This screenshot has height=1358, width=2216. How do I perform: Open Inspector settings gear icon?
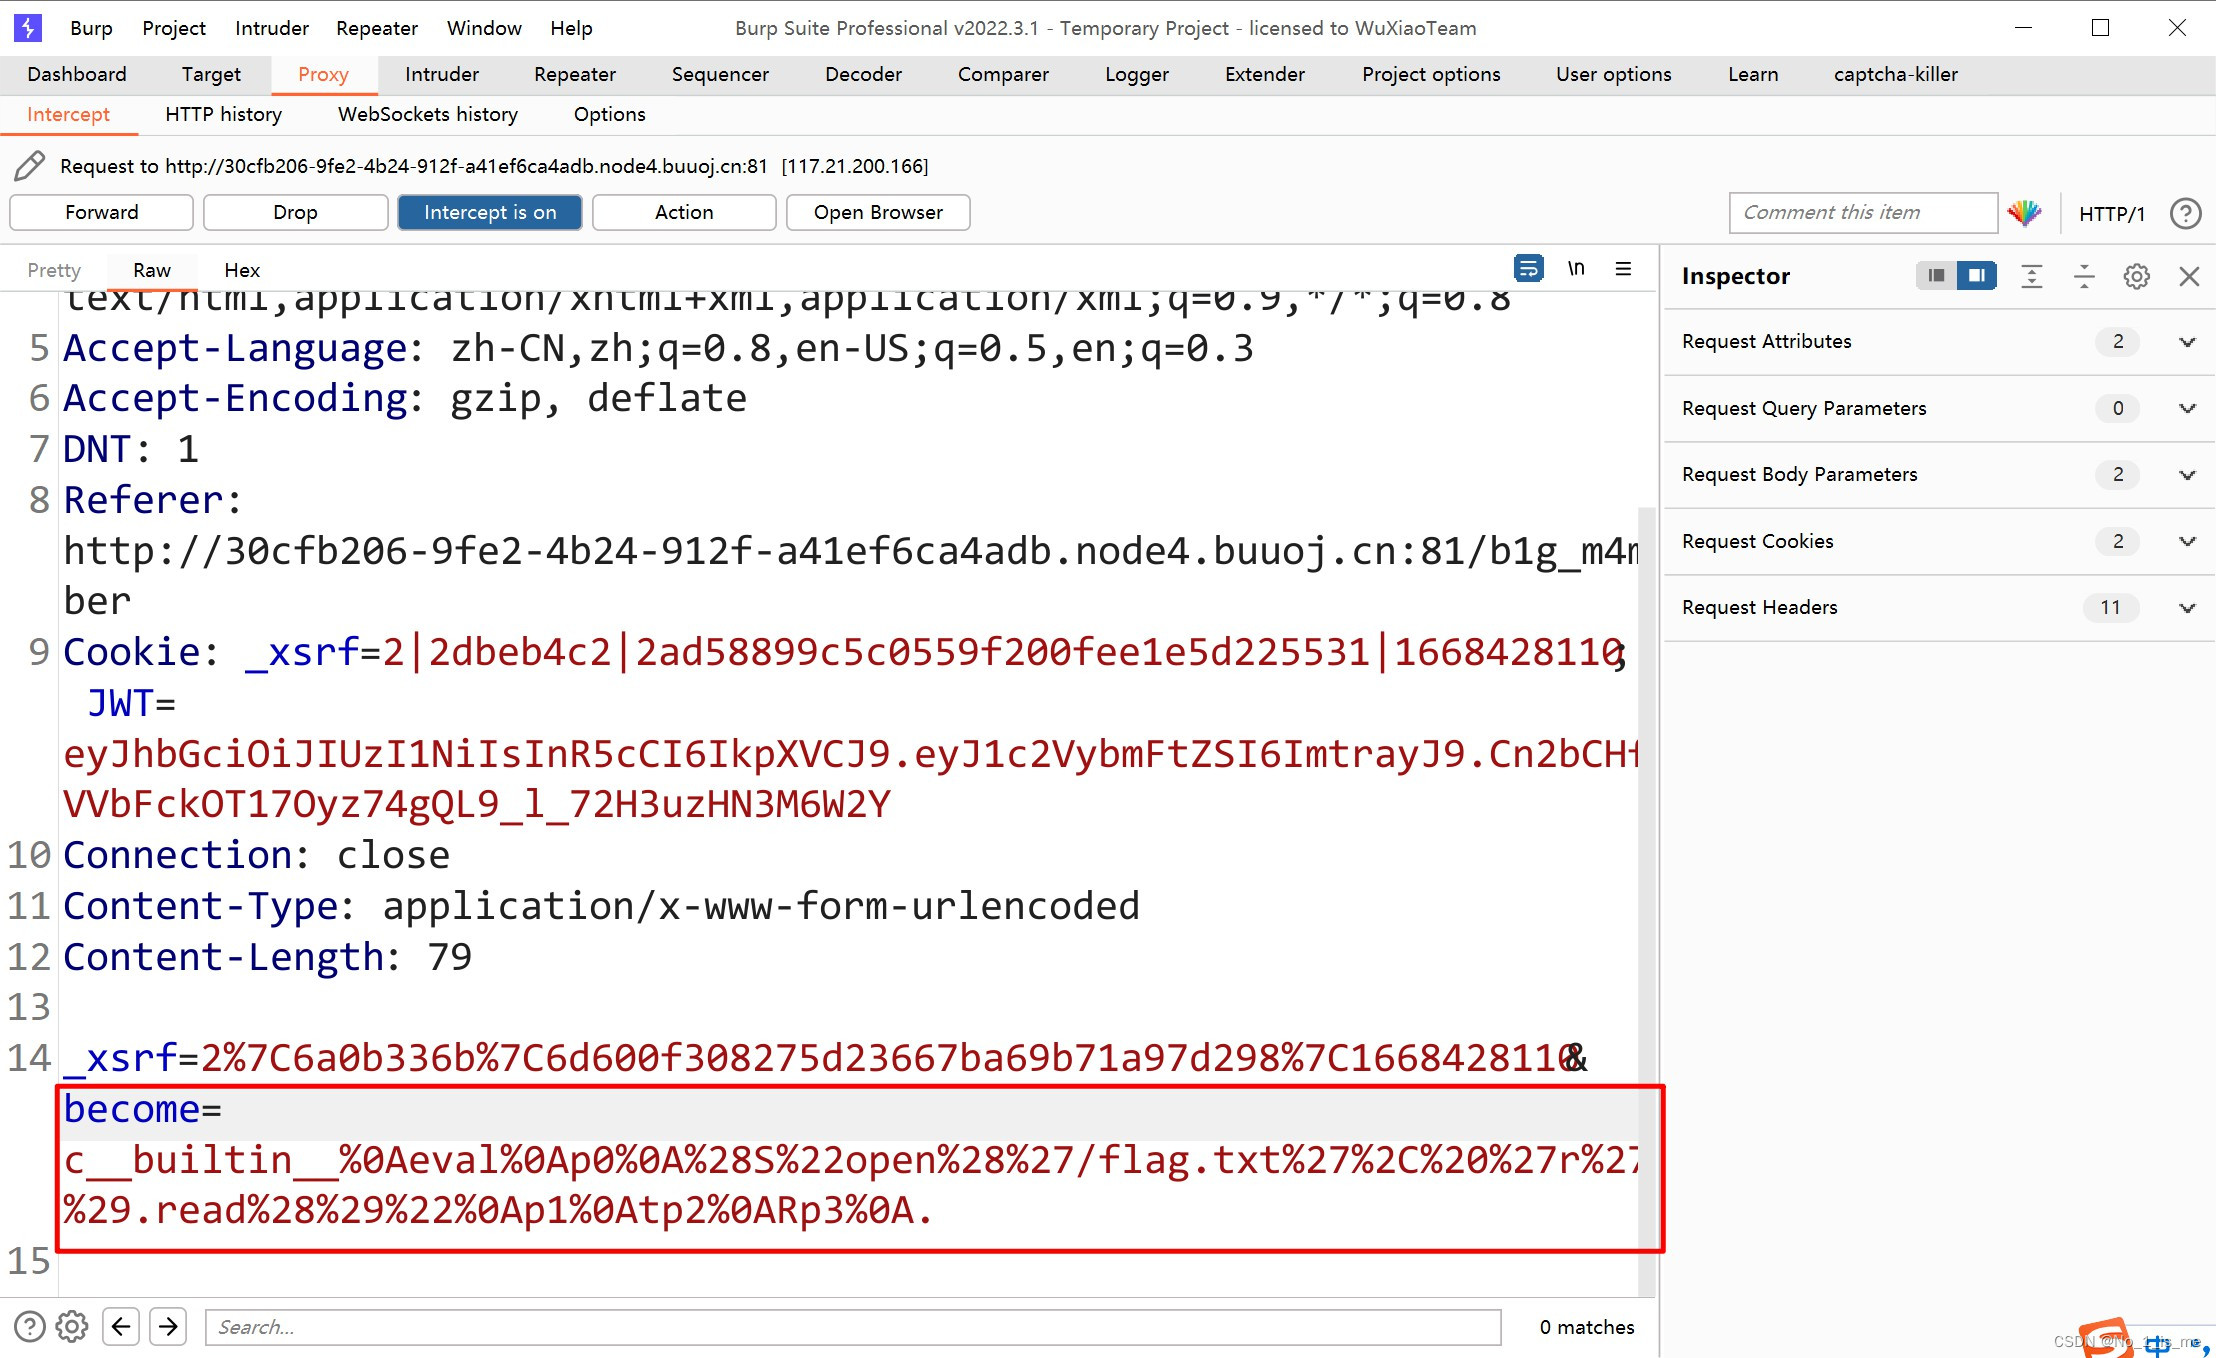click(2136, 276)
